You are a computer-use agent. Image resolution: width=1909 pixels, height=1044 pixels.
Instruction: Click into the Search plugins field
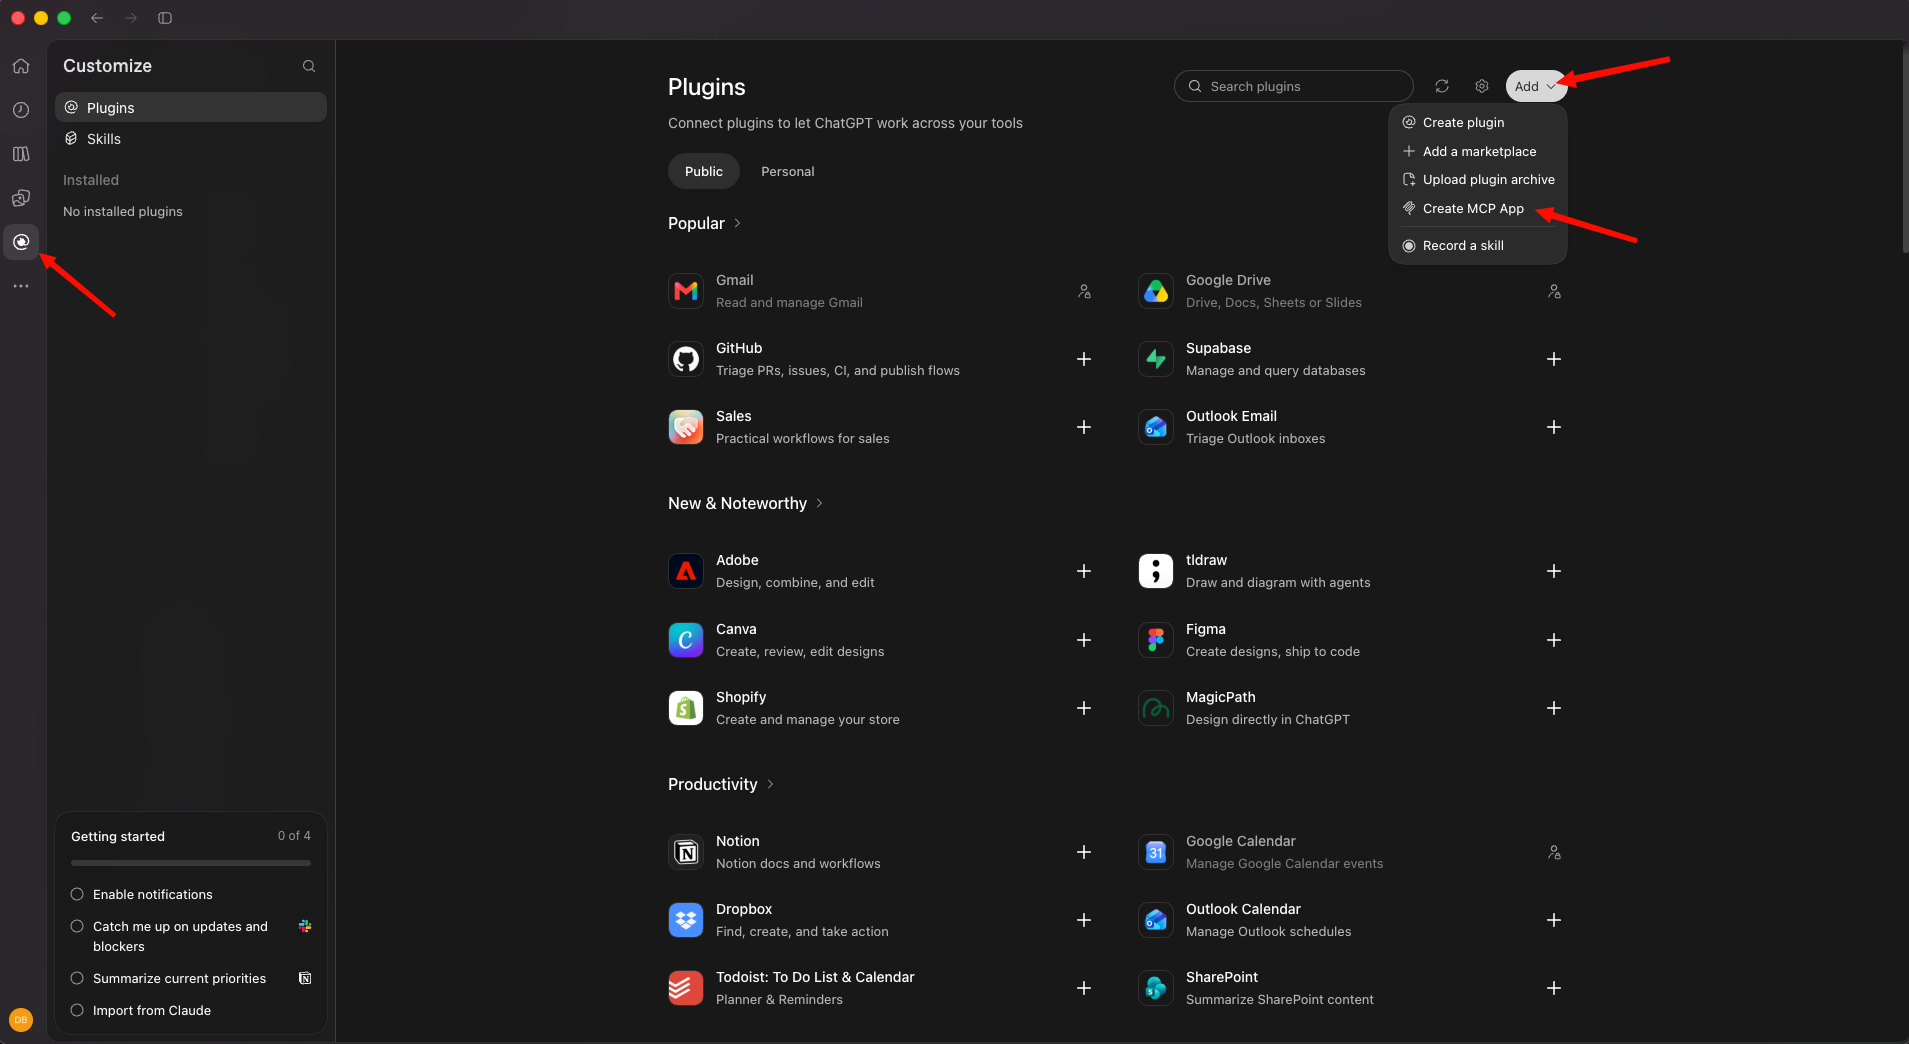[1293, 86]
